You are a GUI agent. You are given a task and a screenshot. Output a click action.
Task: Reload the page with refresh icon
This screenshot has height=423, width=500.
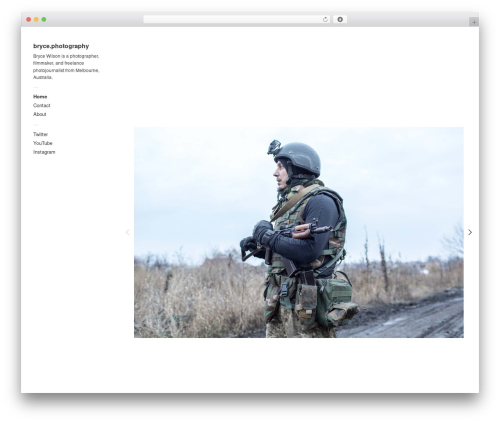click(x=325, y=19)
